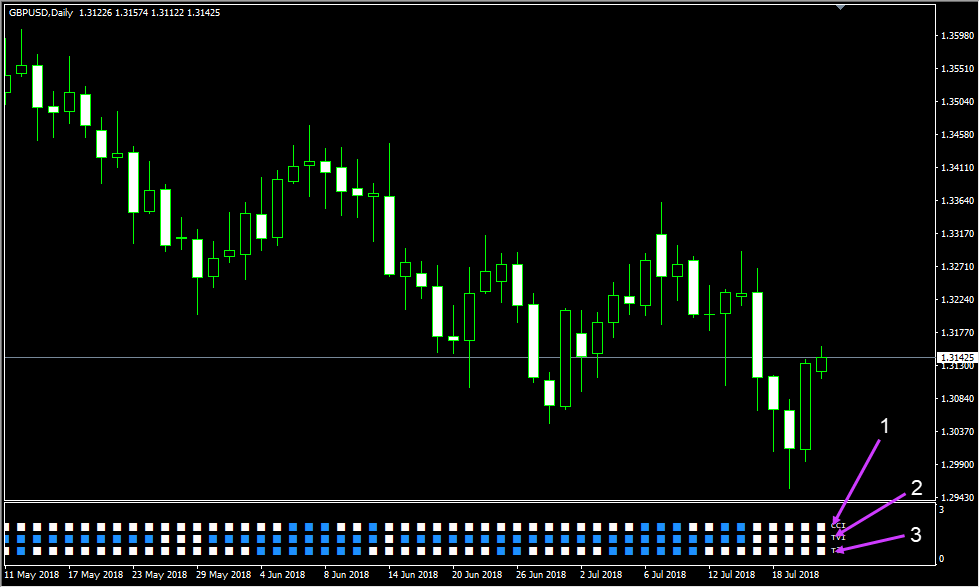
Task: Select the 4 Jun 2018 date label
Action: (x=282, y=575)
